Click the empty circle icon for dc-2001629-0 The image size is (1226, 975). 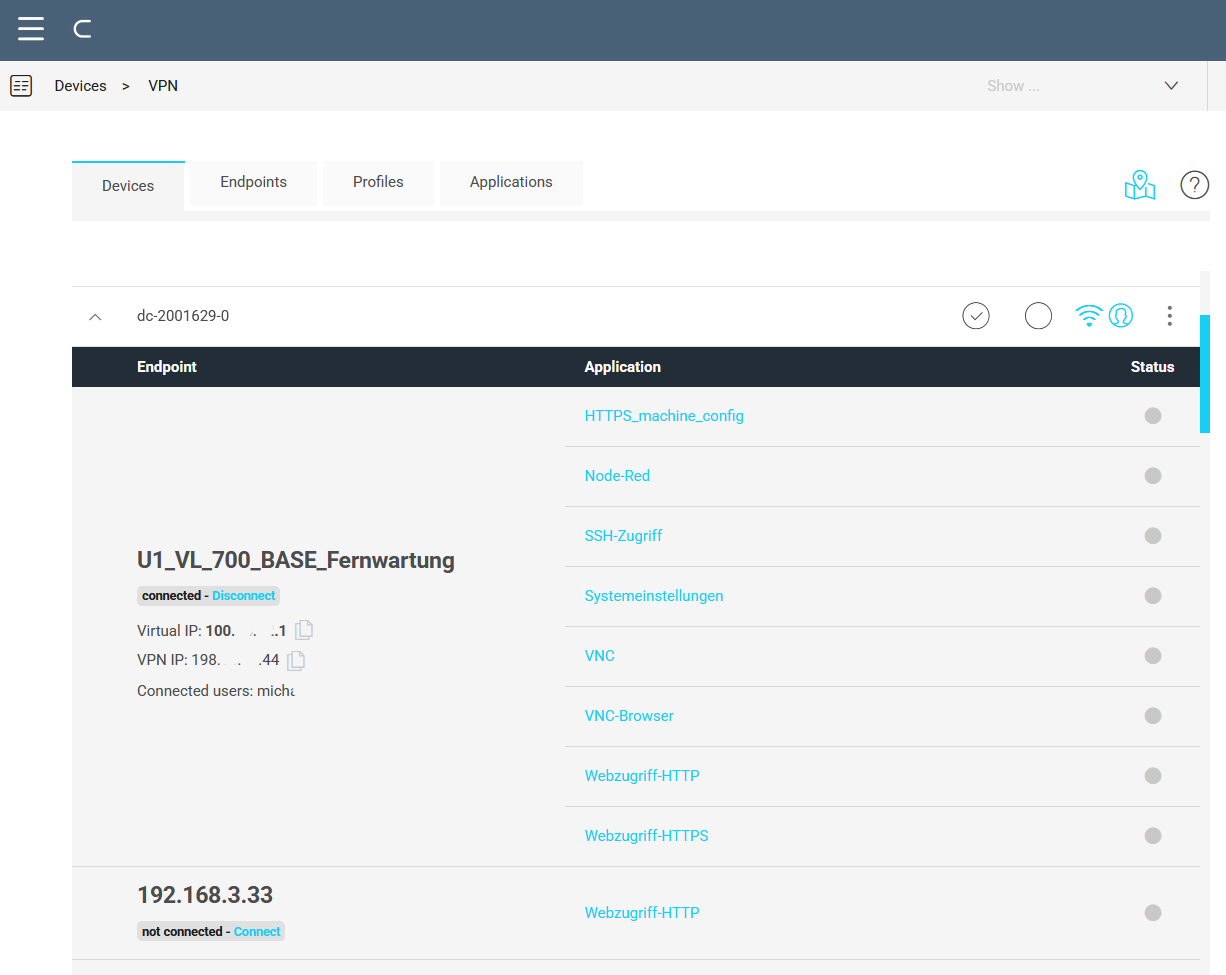coord(1039,316)
